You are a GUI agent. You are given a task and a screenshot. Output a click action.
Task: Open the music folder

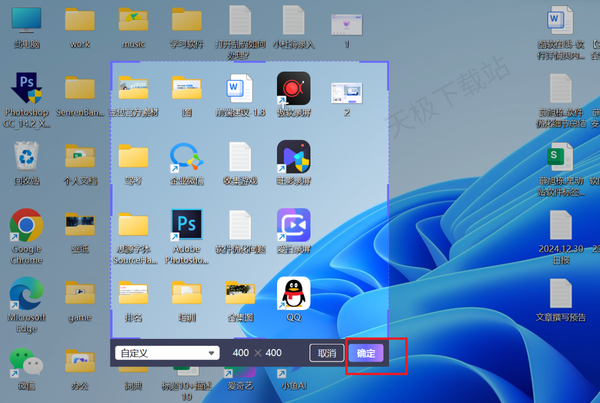134,20
